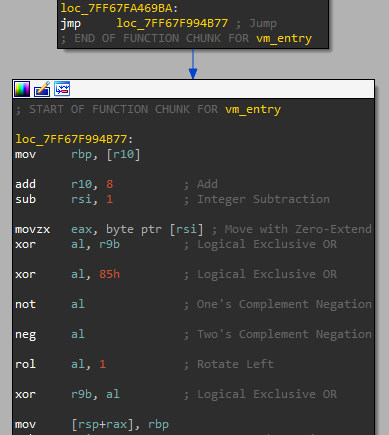Viewport: 389px width, 435px height.
Task: Select the add r10, 8 instruction
Action: [64, 184]
